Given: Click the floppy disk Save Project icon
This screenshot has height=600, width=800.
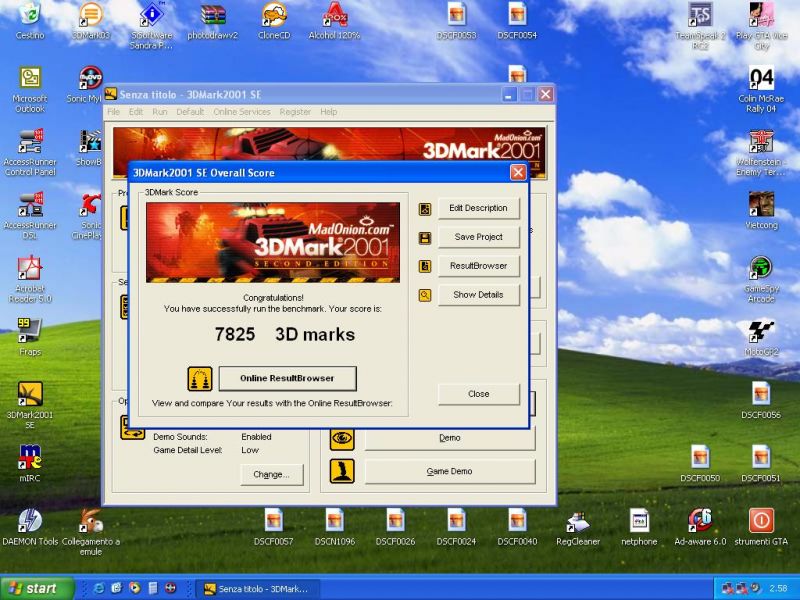Looking at the screenshot, I should click(x=424, y=238).
